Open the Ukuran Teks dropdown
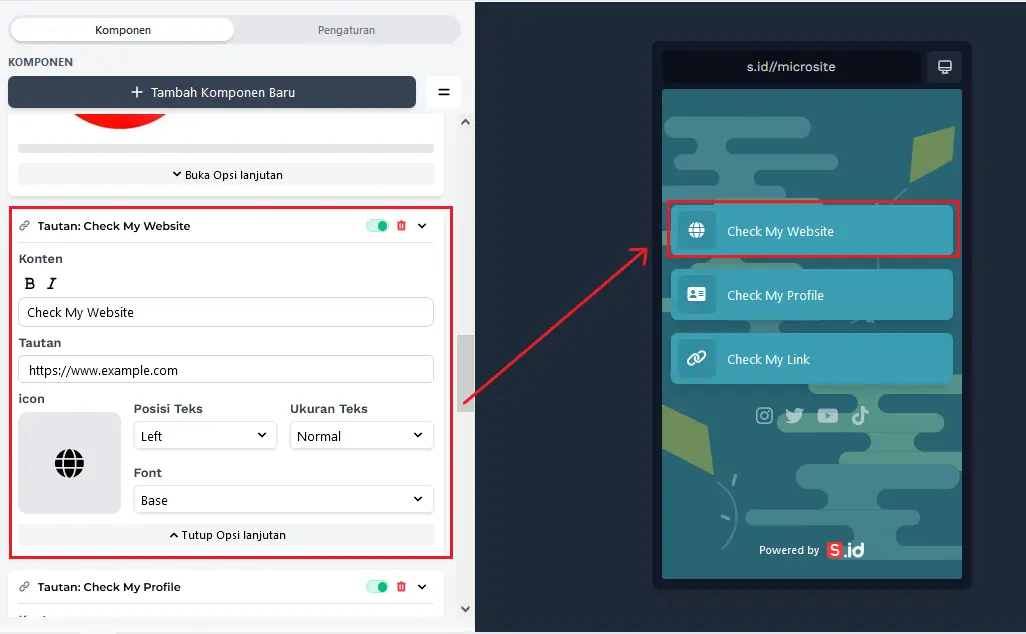This screenshot has width=1026, height=634. [x=361, y=436]
